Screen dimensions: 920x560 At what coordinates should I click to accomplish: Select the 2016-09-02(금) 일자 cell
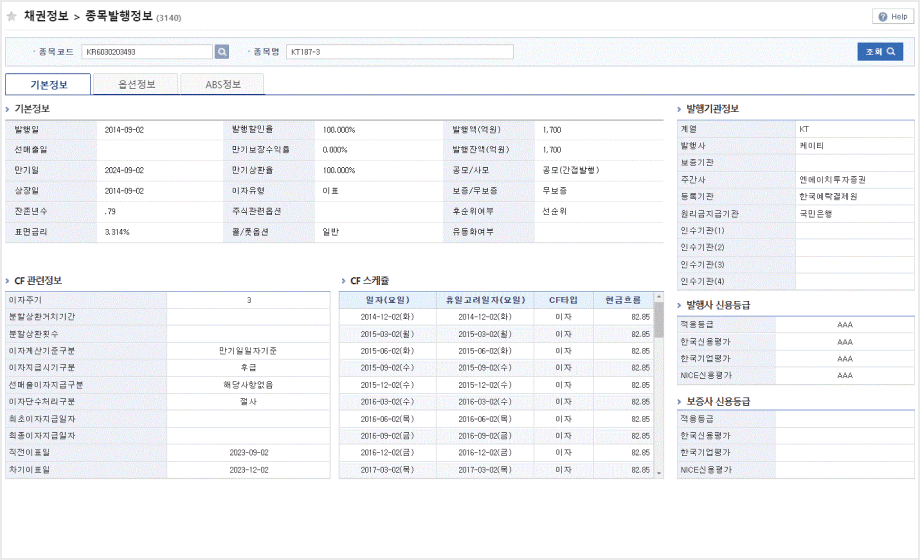pyautogui.click(x=387, y=436)
